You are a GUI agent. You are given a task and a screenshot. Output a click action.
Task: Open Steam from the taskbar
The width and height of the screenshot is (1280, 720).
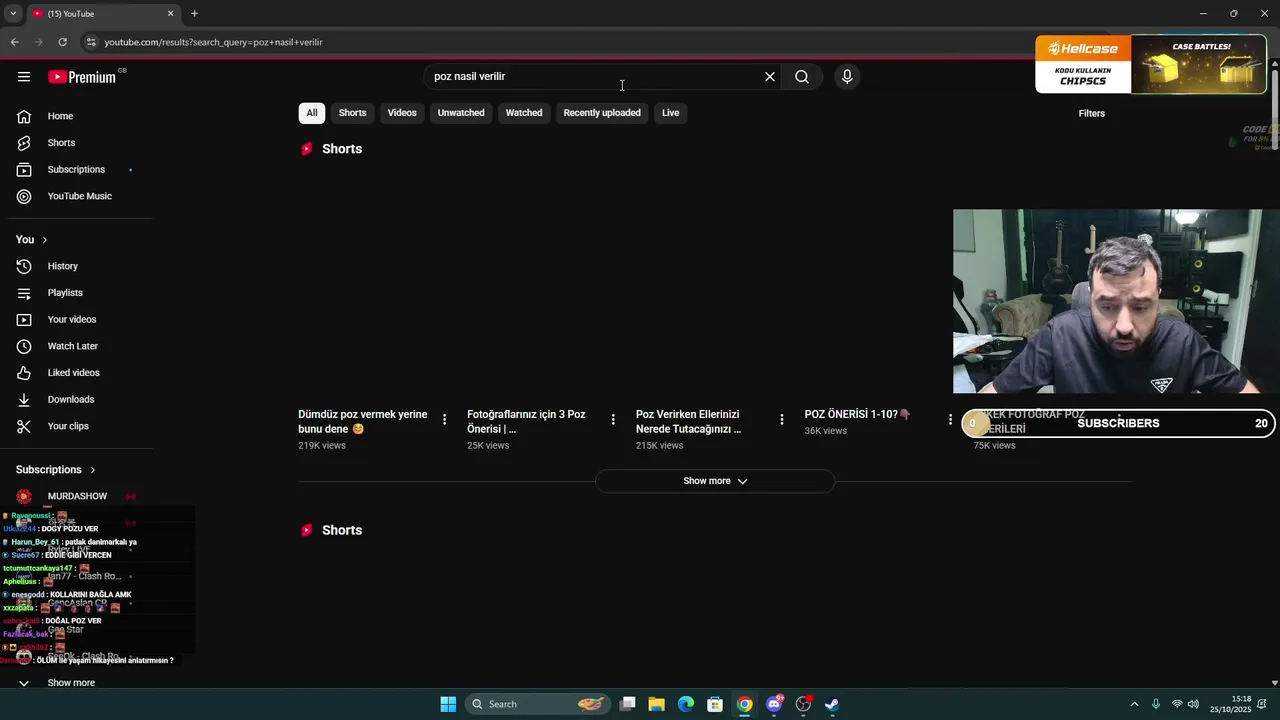[x=832, y=704]
